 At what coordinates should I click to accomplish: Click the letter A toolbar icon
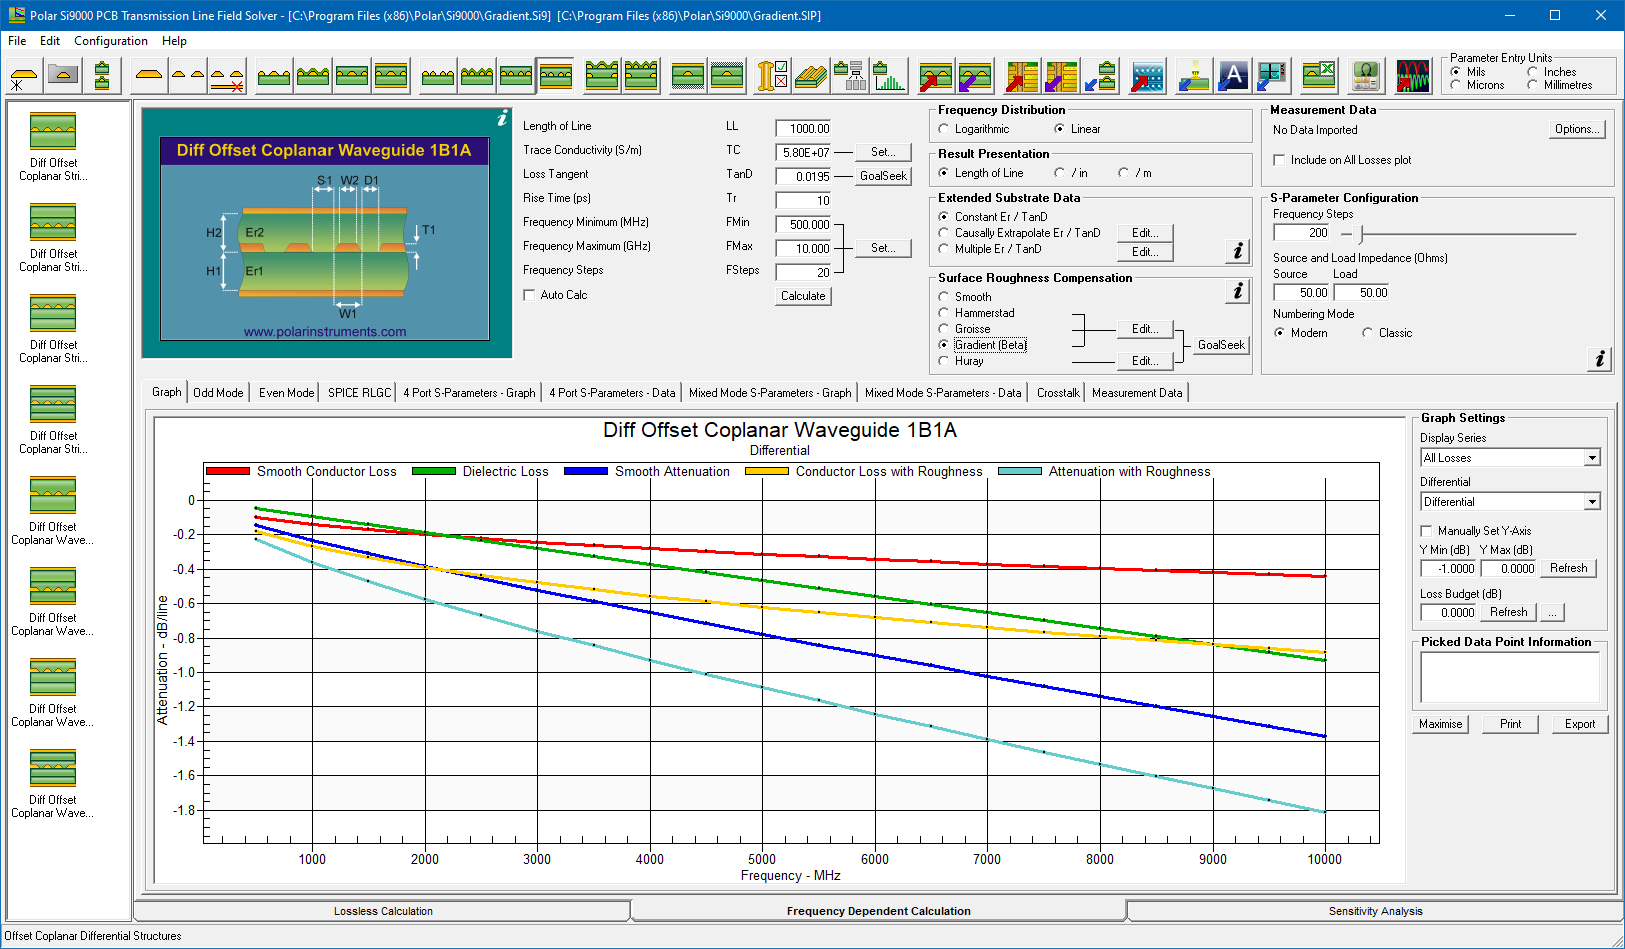pos(1233,76)
